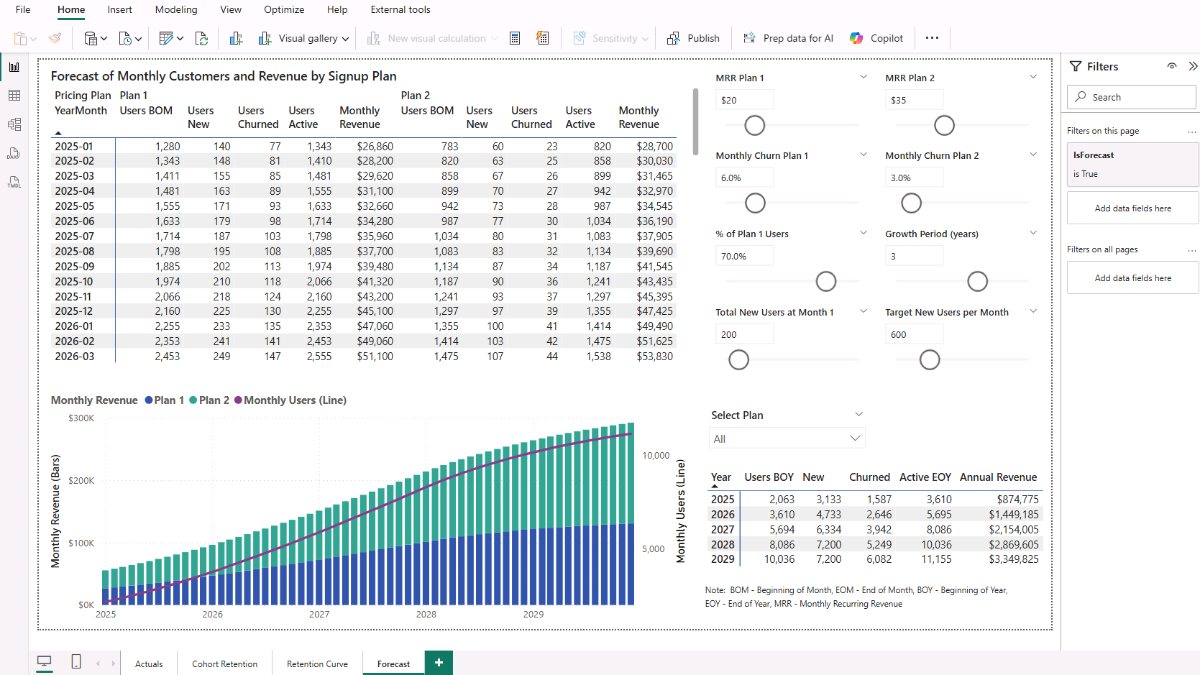Viewport: 1200px width, 675px height.
Task: Open the TMDL view icon
Action: click(14, 182)
